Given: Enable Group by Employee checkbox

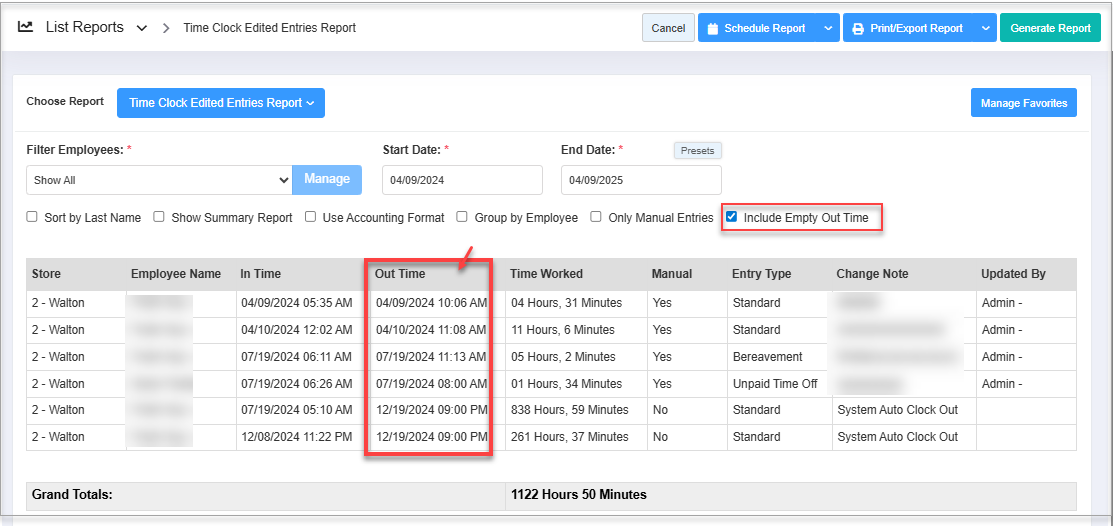Looking at the screenshot, I should pyautogui.click(x=463, y=217).
